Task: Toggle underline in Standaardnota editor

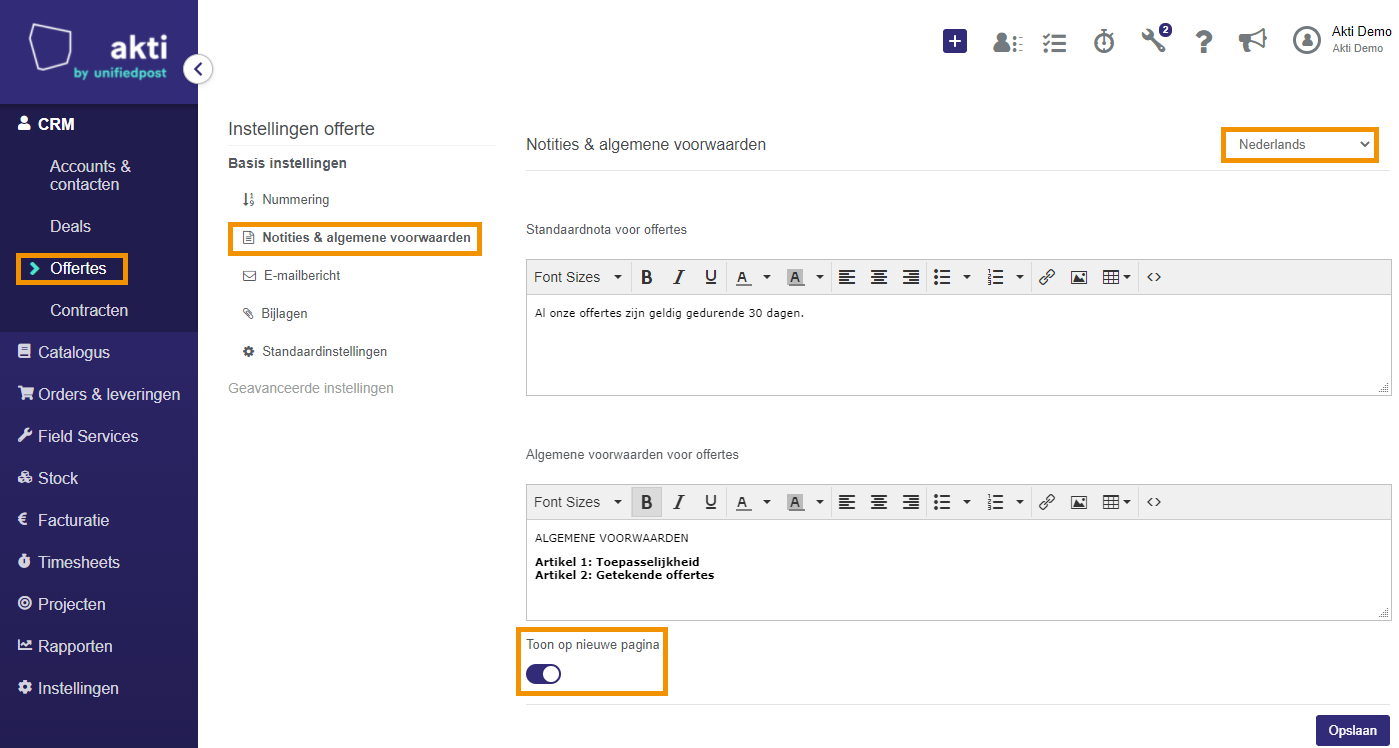Action: click(x=711, y=277)
